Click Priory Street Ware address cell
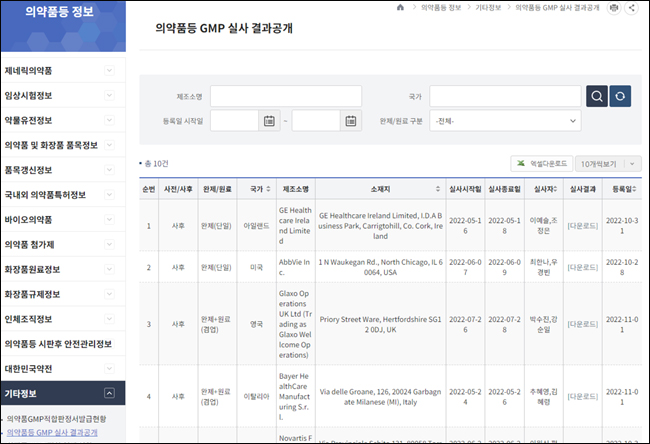The image size is (650, 444). click(380, 324)
